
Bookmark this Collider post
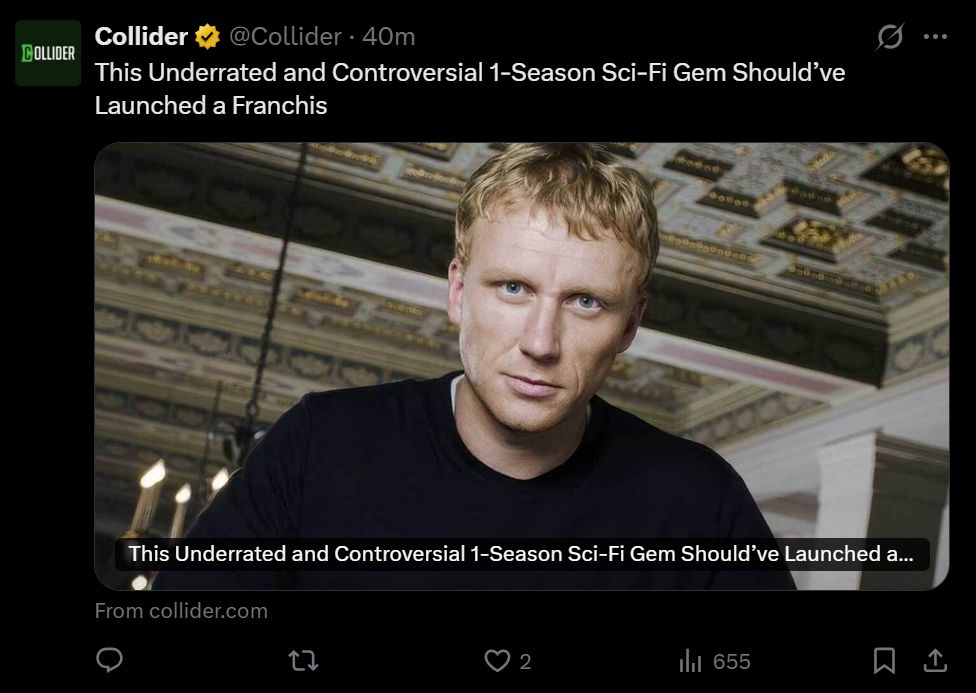[x=884, y=661]
